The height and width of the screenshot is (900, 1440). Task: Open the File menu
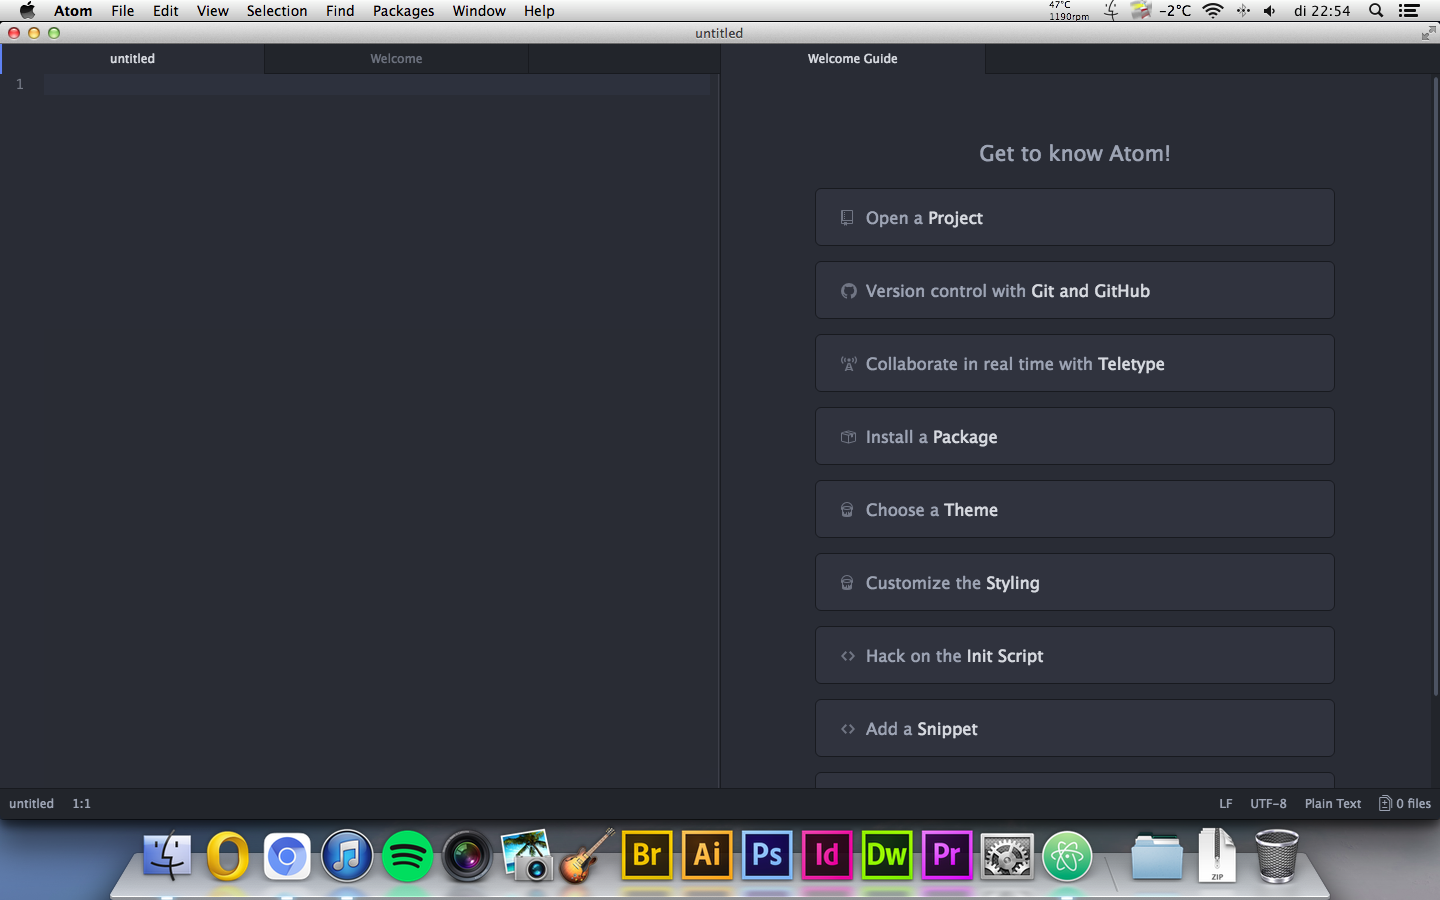coord(123,11)
